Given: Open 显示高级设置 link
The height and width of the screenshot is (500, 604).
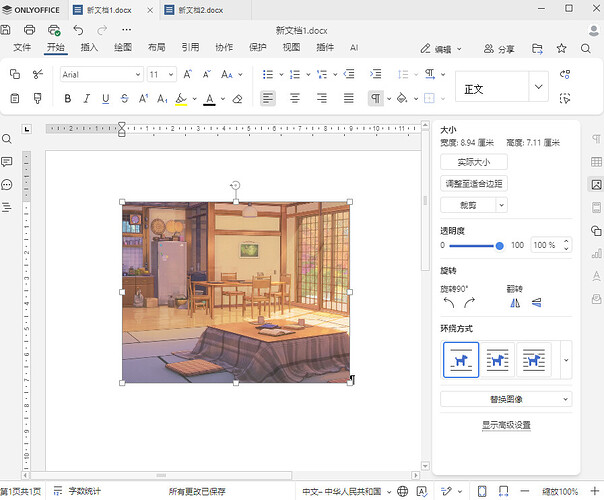Looking at the screenshot, I should pyautogui.click(x=506, y=425).
